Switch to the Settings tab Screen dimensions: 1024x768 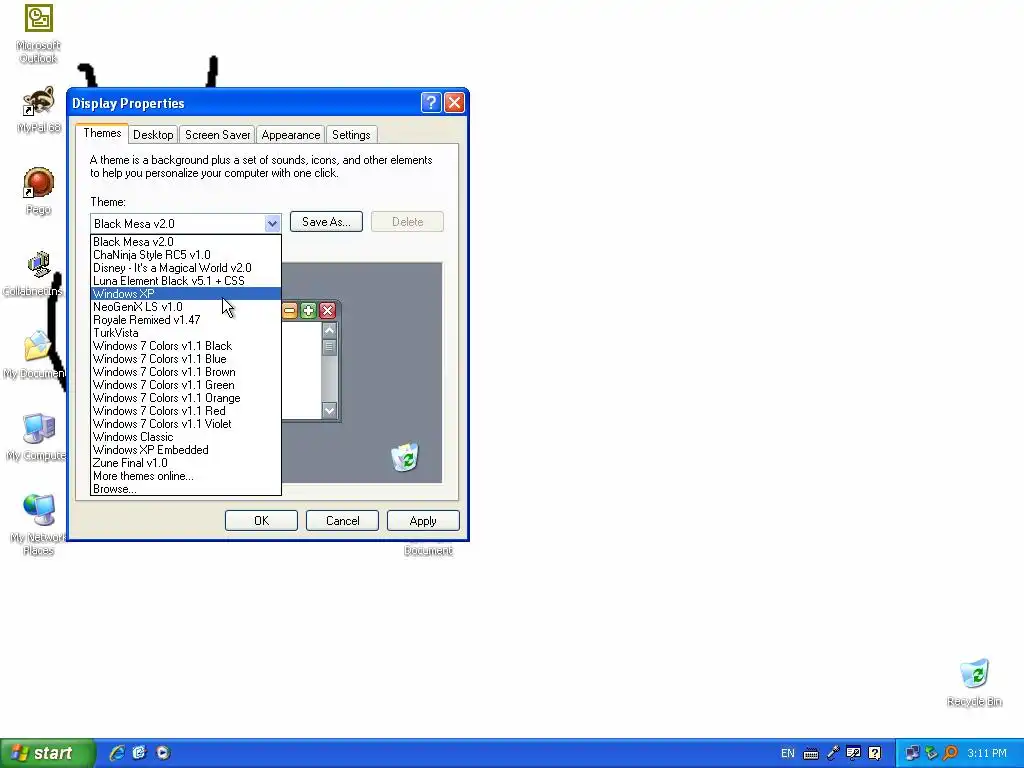coord(351,135)
